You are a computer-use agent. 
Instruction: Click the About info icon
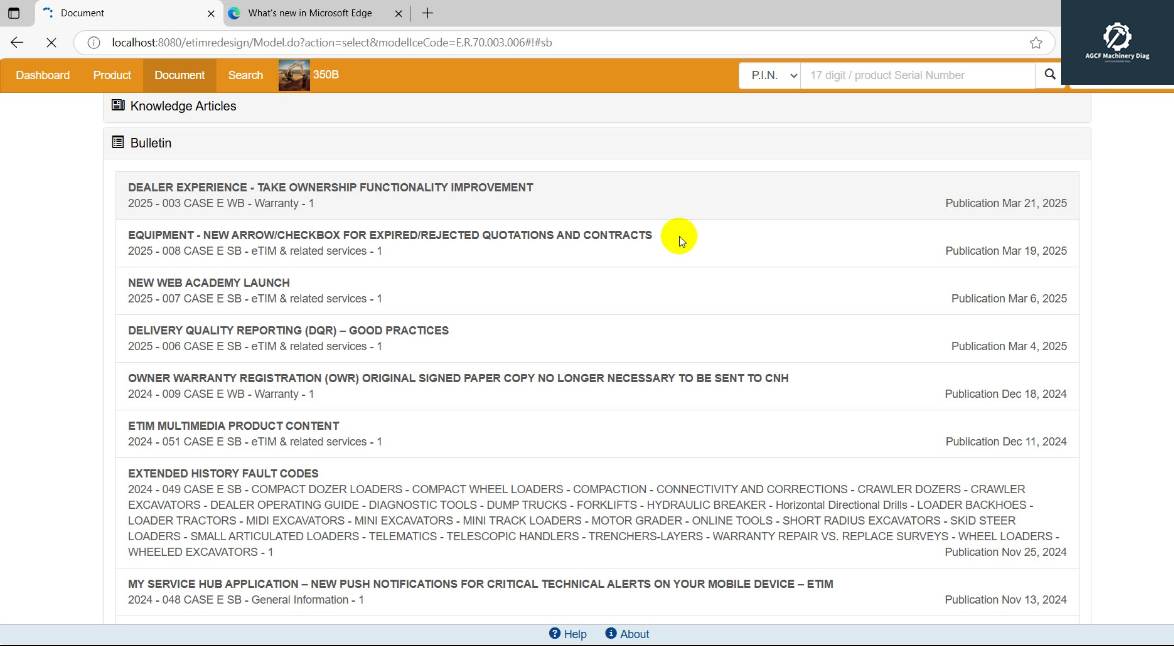[x=611, y=634]
